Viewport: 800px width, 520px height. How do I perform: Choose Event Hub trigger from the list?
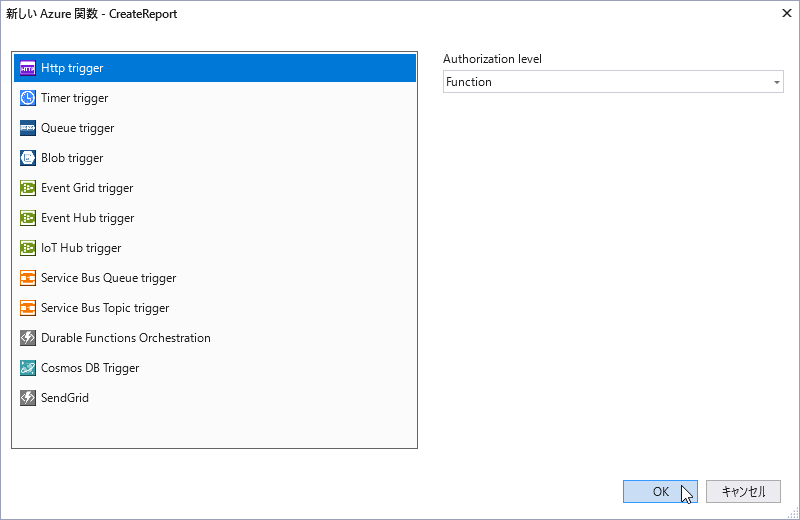coord(215,218)
